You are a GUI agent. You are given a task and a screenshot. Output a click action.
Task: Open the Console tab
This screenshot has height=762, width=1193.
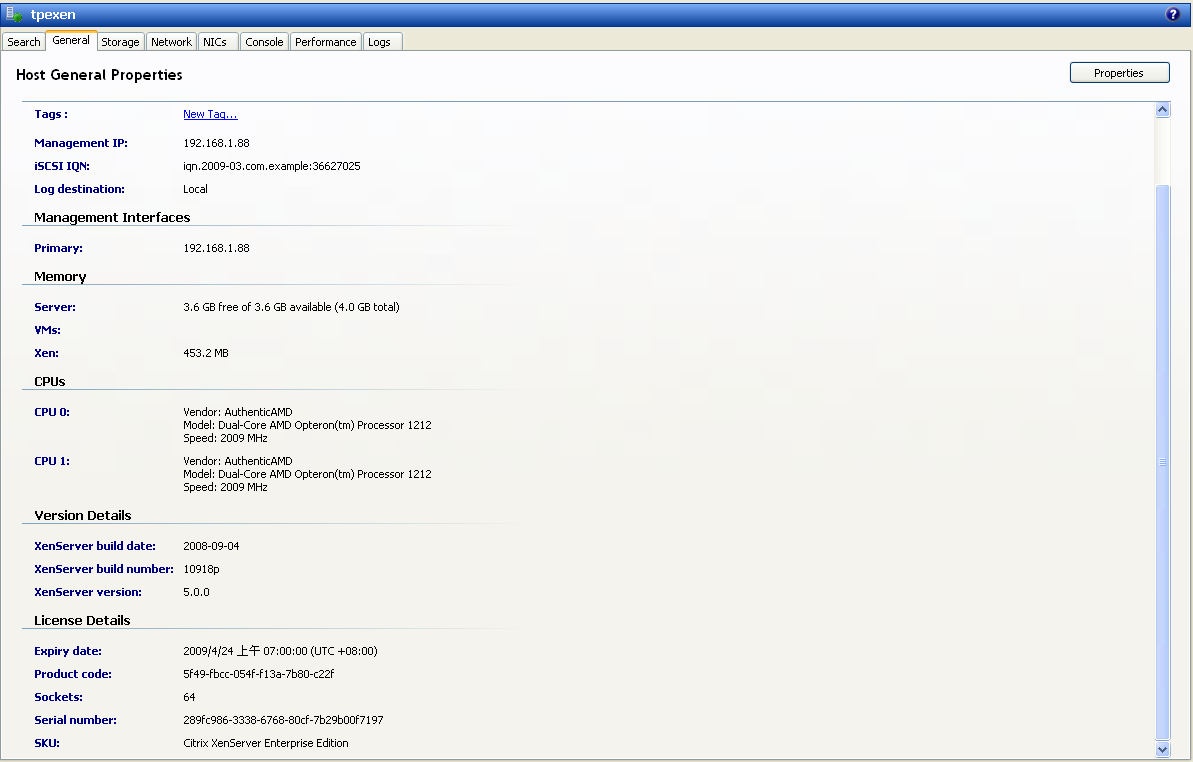tap(264, 42)
